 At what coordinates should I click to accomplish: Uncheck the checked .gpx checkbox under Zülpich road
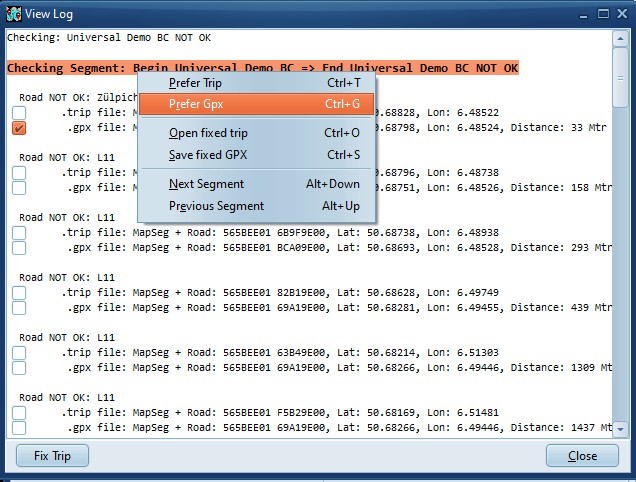coord(19,128)
